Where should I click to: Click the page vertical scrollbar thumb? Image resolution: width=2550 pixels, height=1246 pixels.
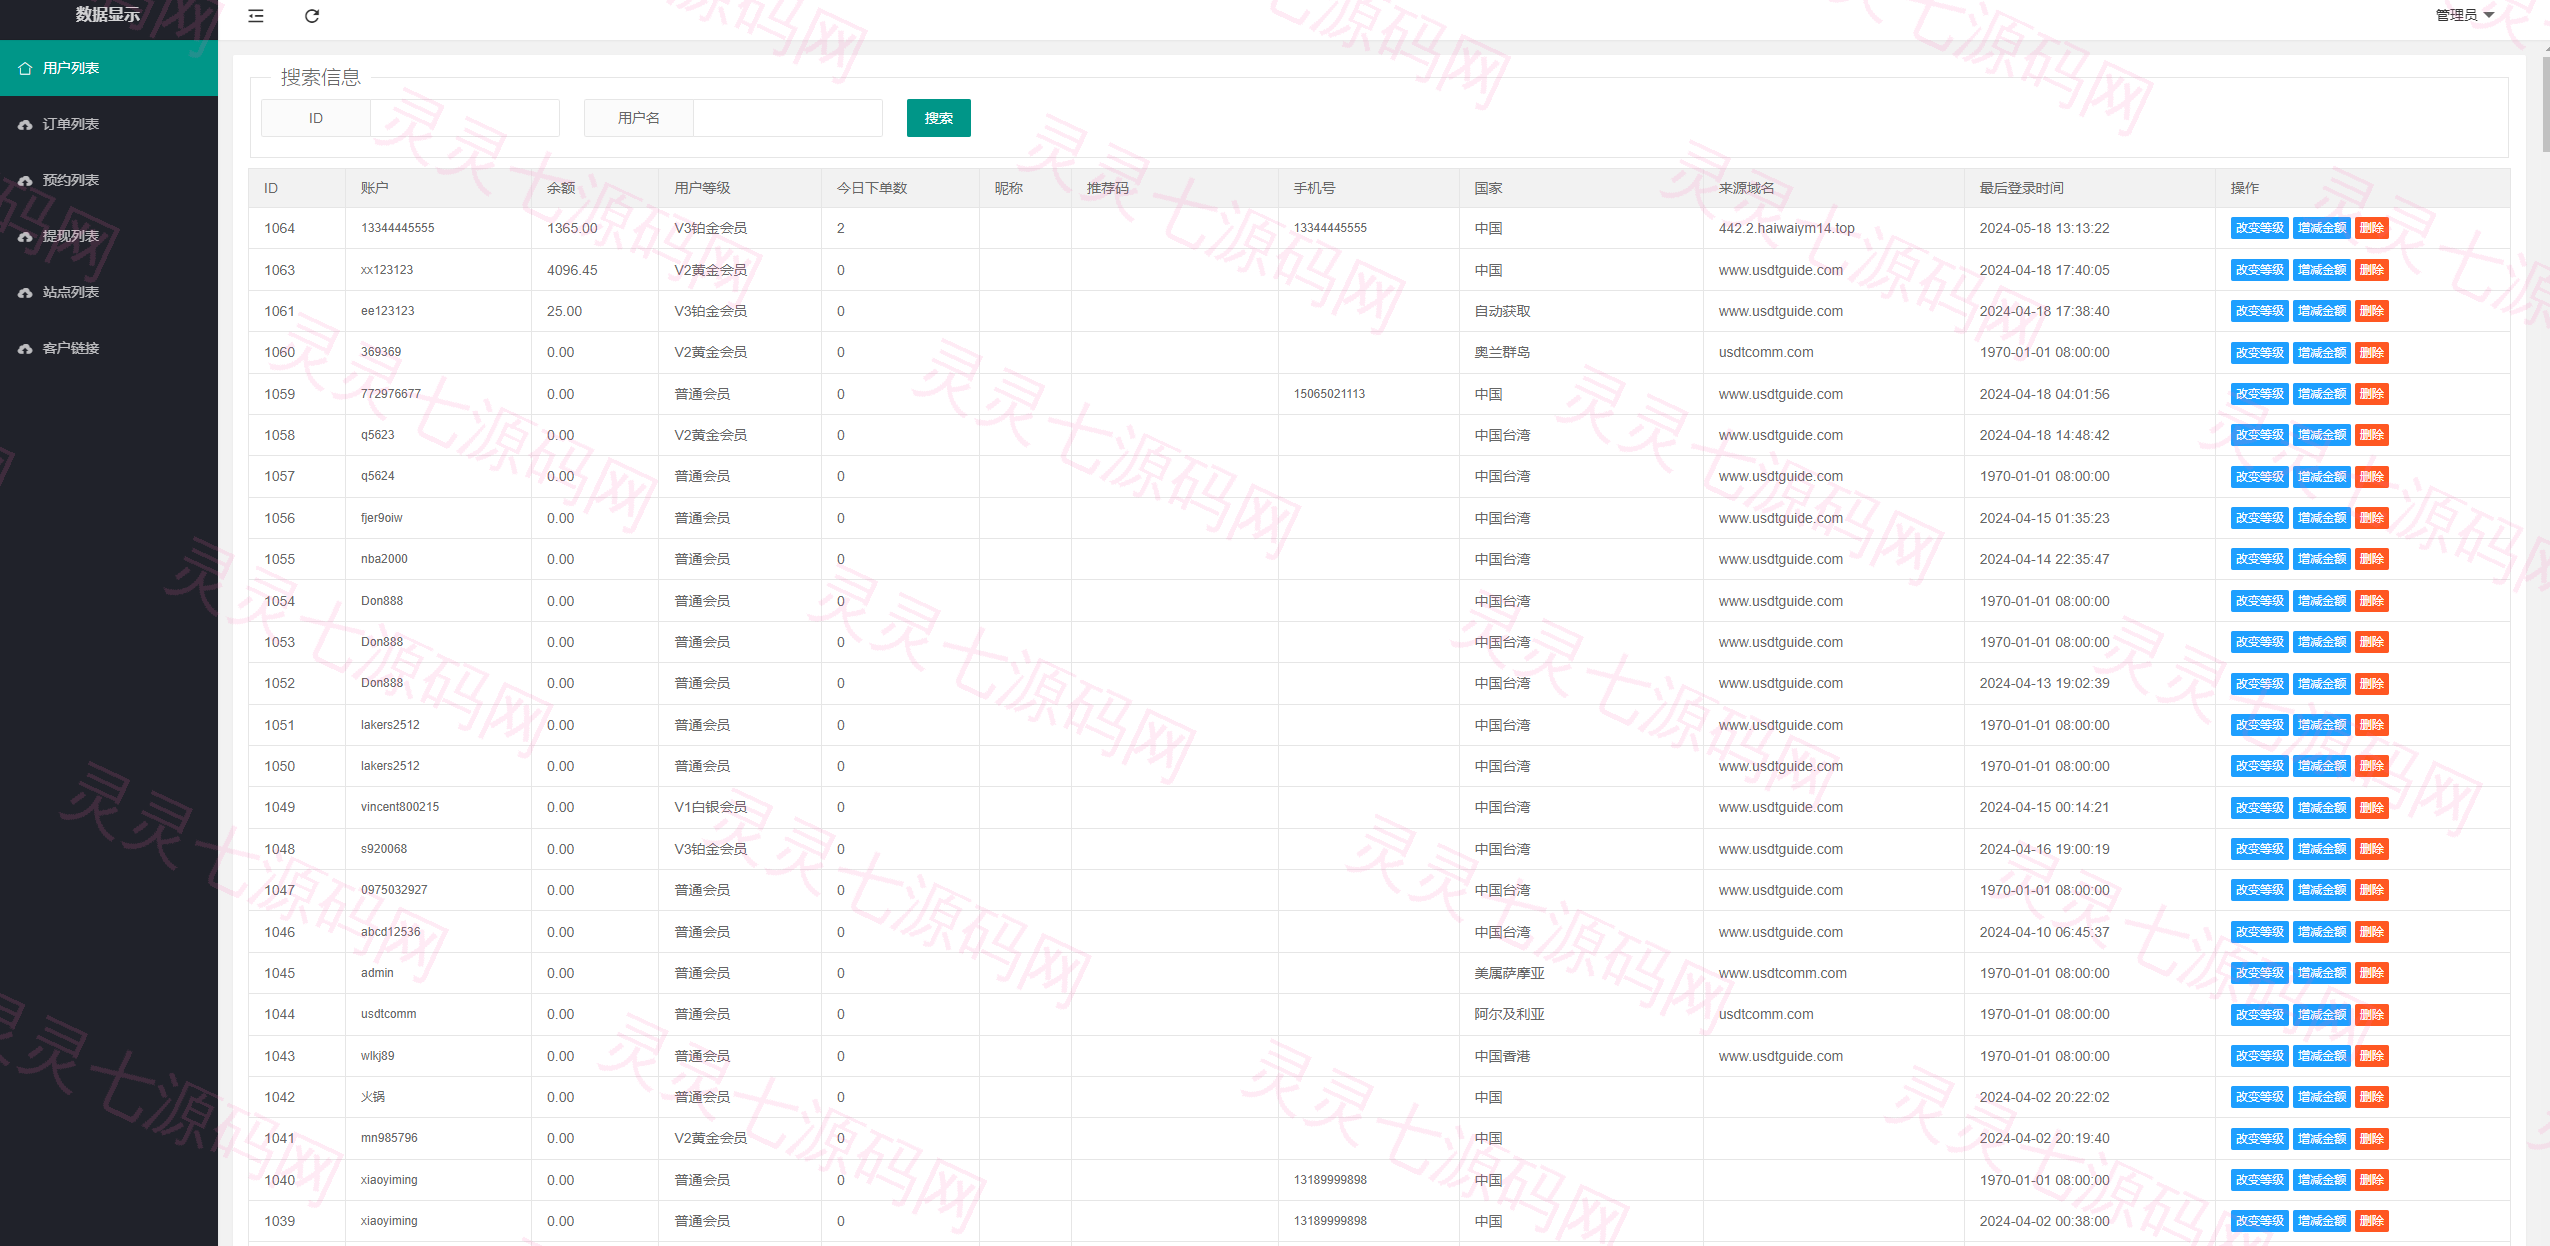point(2545,105)
